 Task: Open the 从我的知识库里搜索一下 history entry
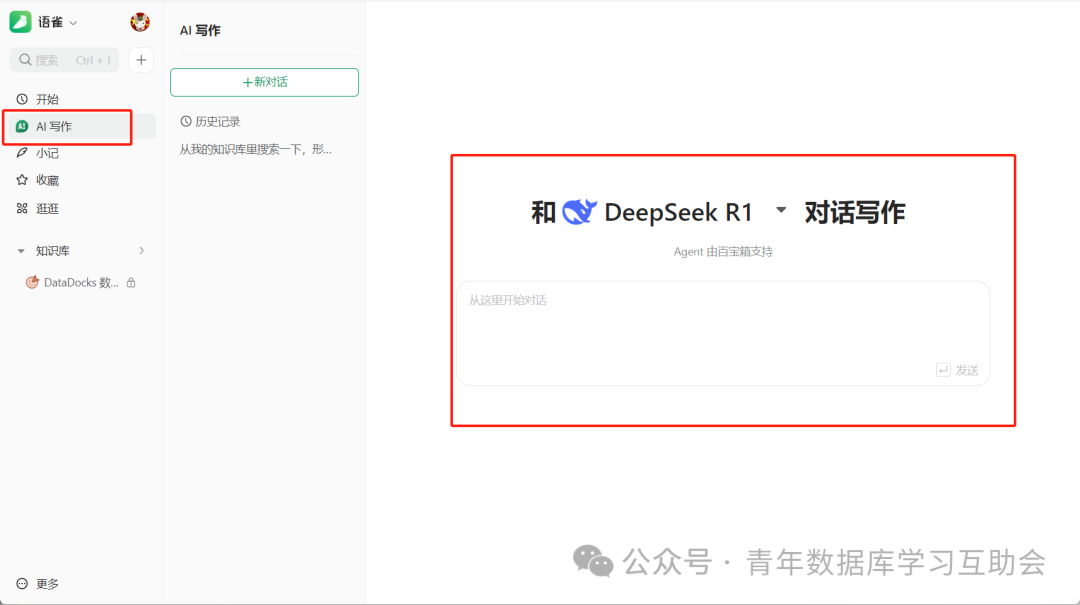[256, 149]
